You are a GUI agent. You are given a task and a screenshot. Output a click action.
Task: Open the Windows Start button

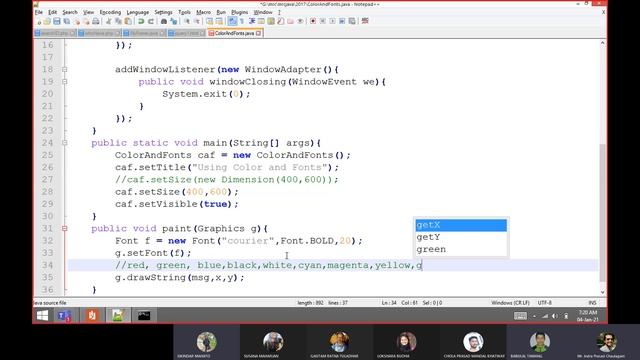click(x=42, y=316)
